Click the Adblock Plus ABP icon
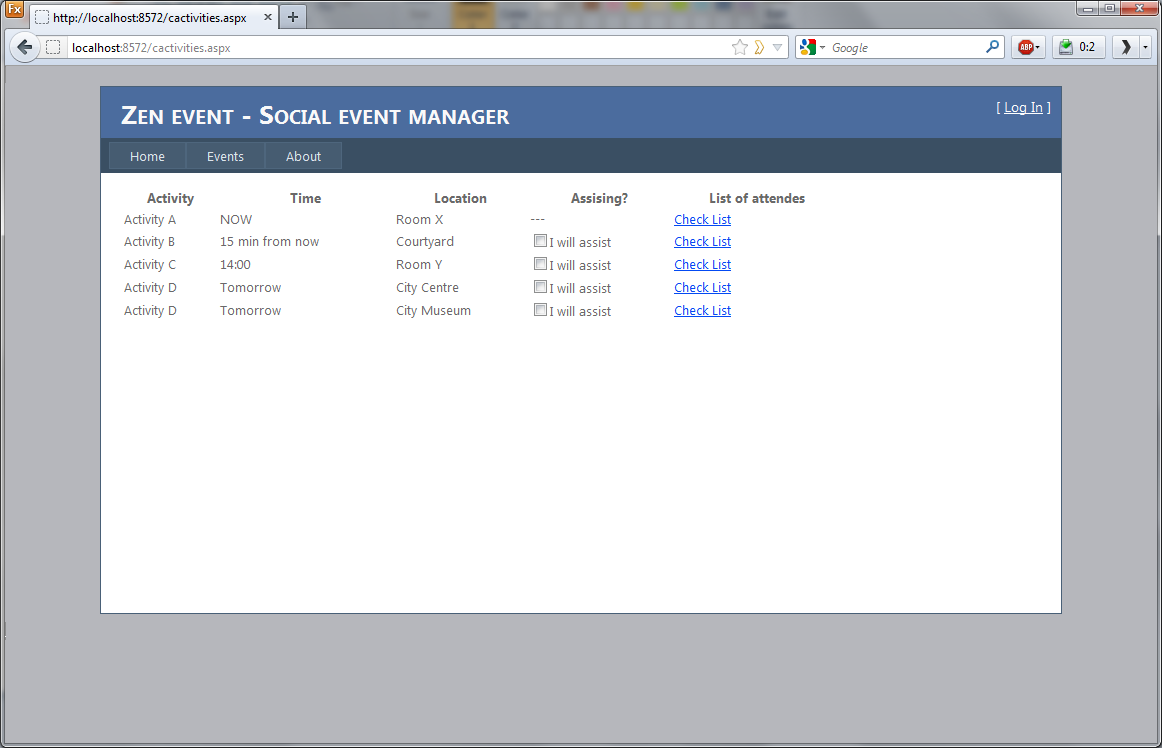 [1029, 47]
